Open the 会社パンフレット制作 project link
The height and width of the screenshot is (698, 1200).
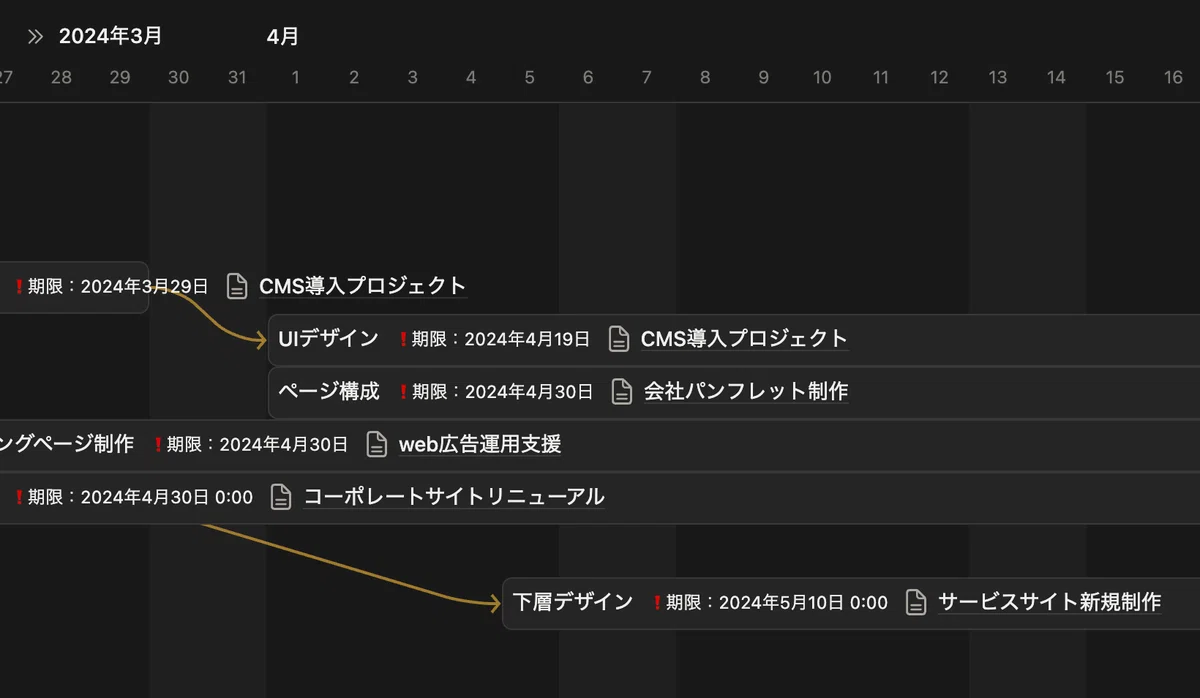click(x=746, y=391)
